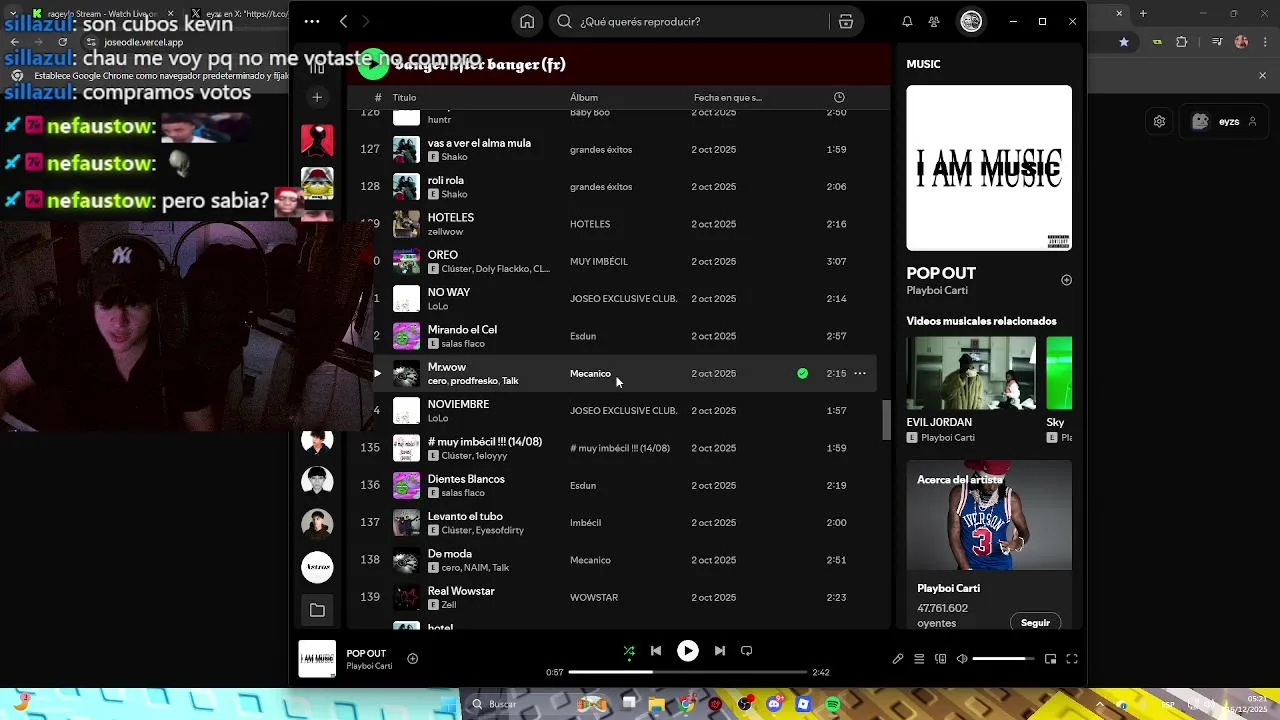
Task: Add POP OUT to library in right panel
Action: click(x=1066, y=280)
